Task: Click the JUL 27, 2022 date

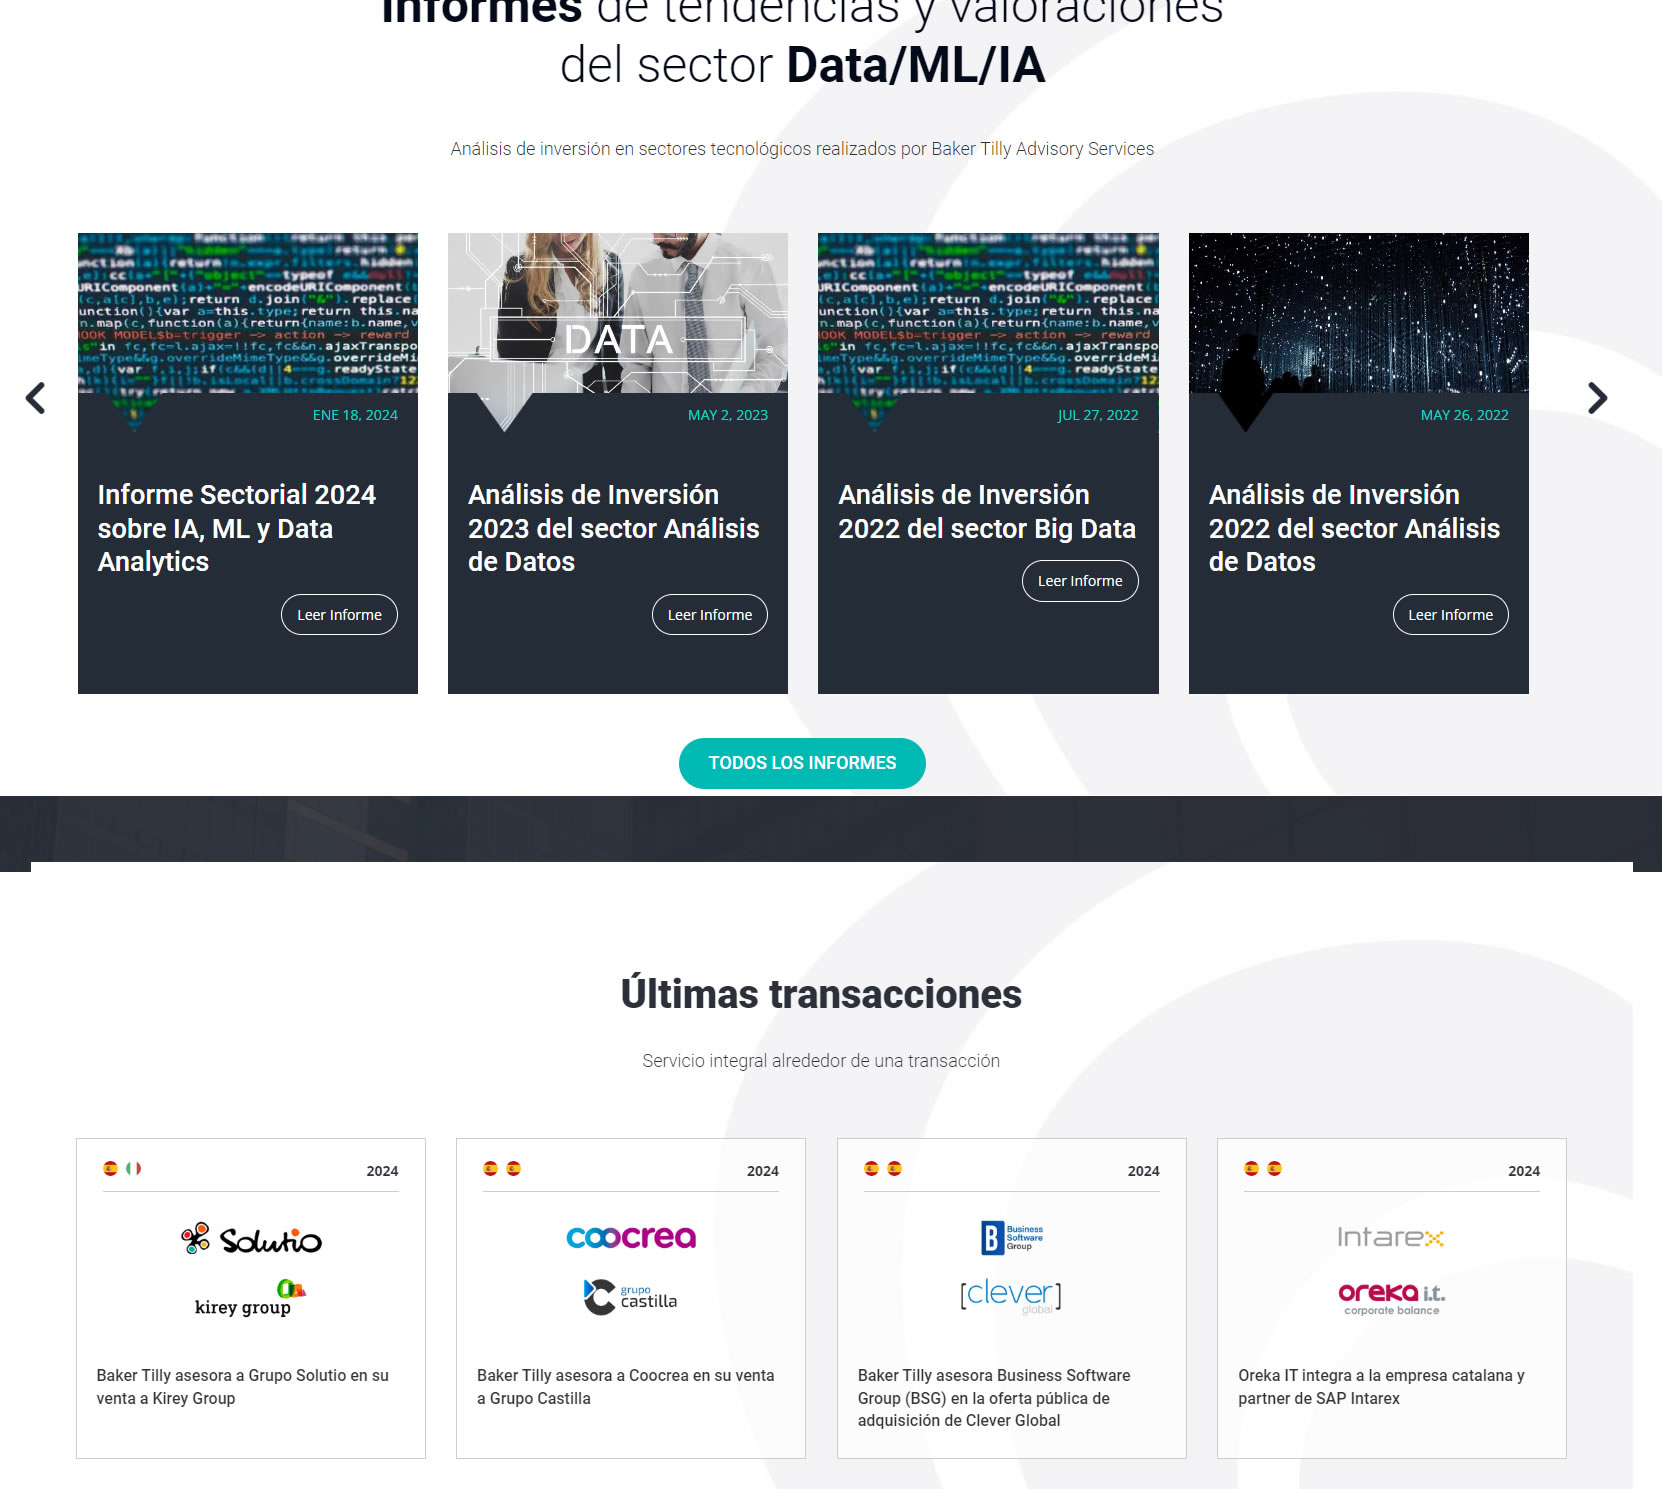Action: [1098, 415]
